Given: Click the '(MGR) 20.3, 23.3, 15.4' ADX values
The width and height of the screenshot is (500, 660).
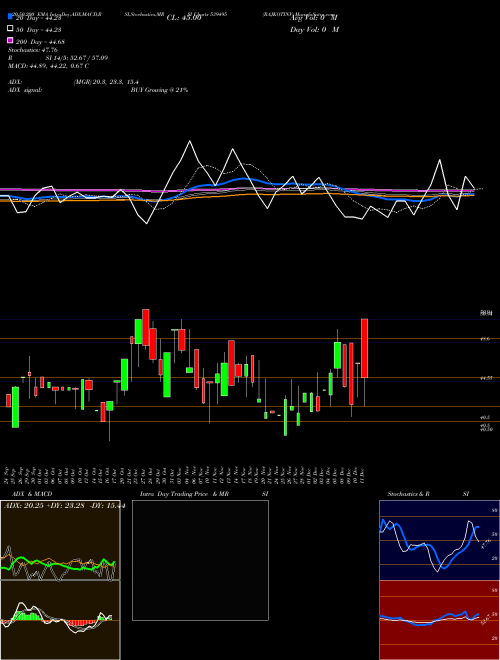Looking at the screenshot, I should click(106, 82).
